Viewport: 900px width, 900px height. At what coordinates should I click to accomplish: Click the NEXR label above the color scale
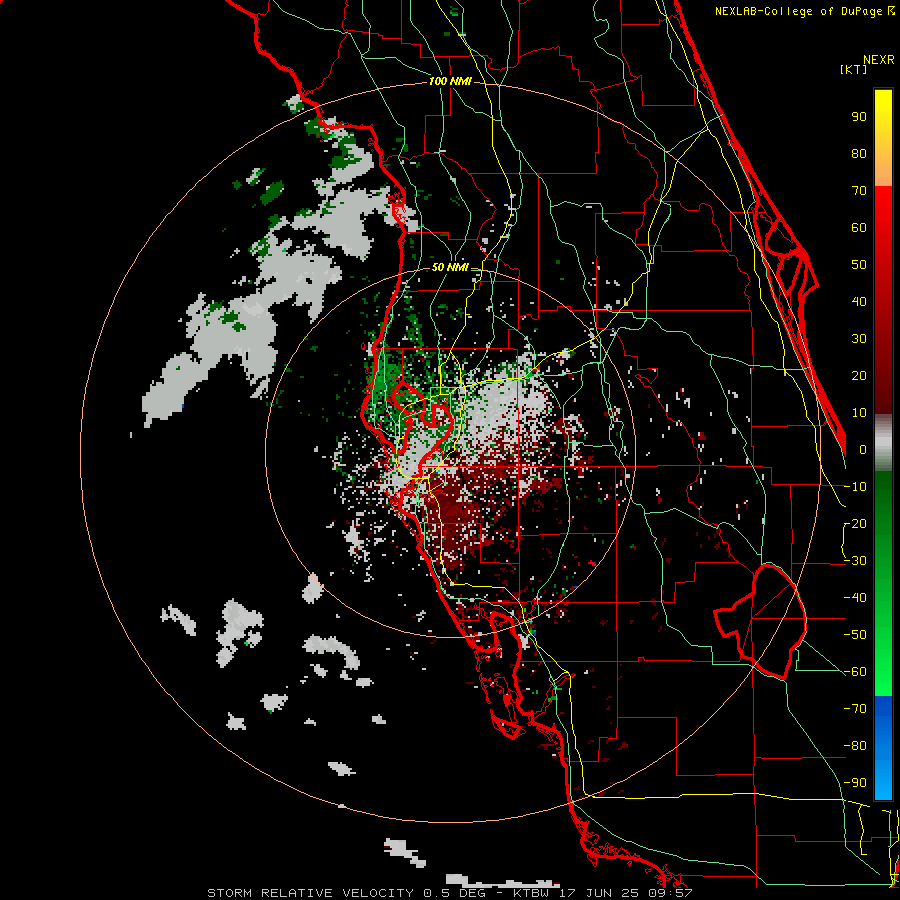coord(879,60)
